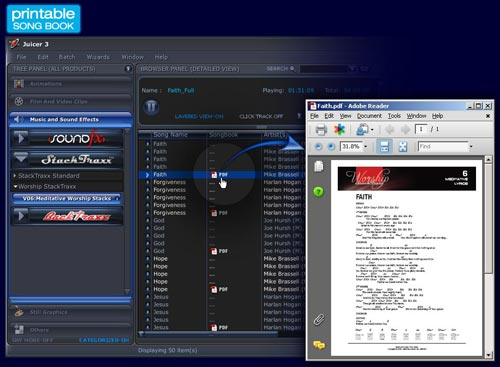Open the colorful collaboration star icon
This screenshot has width=500, height=367.
pos(339,129)
